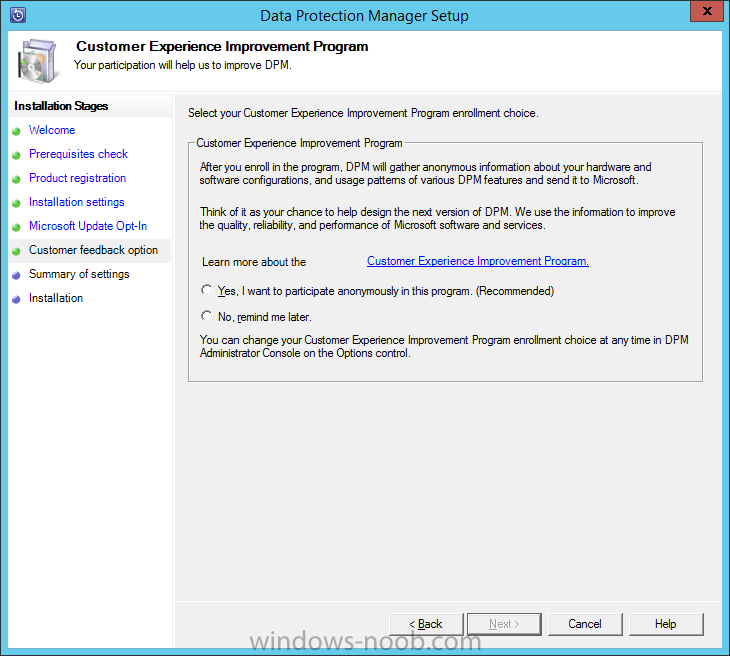Select No, remind me later option

207,316
